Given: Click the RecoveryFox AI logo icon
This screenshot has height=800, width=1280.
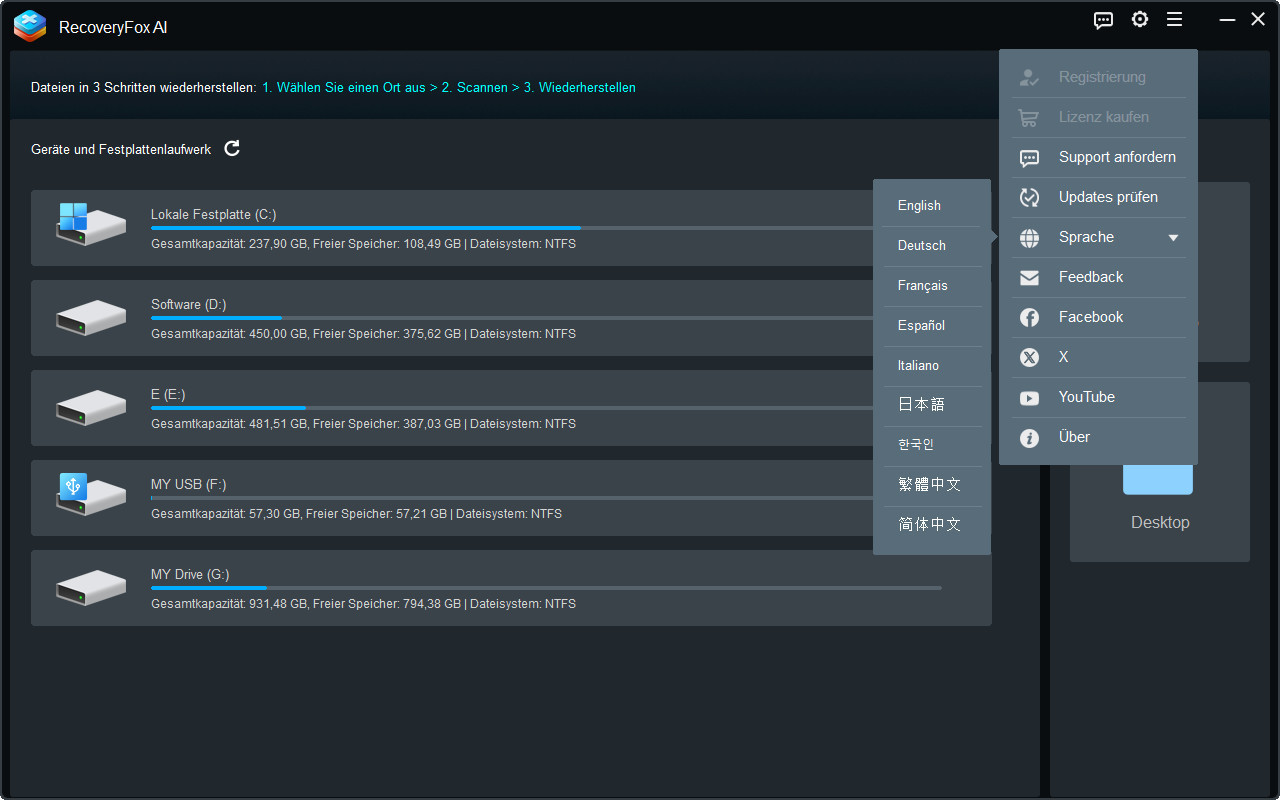Looking at the screenshot, I should point(30,26).
